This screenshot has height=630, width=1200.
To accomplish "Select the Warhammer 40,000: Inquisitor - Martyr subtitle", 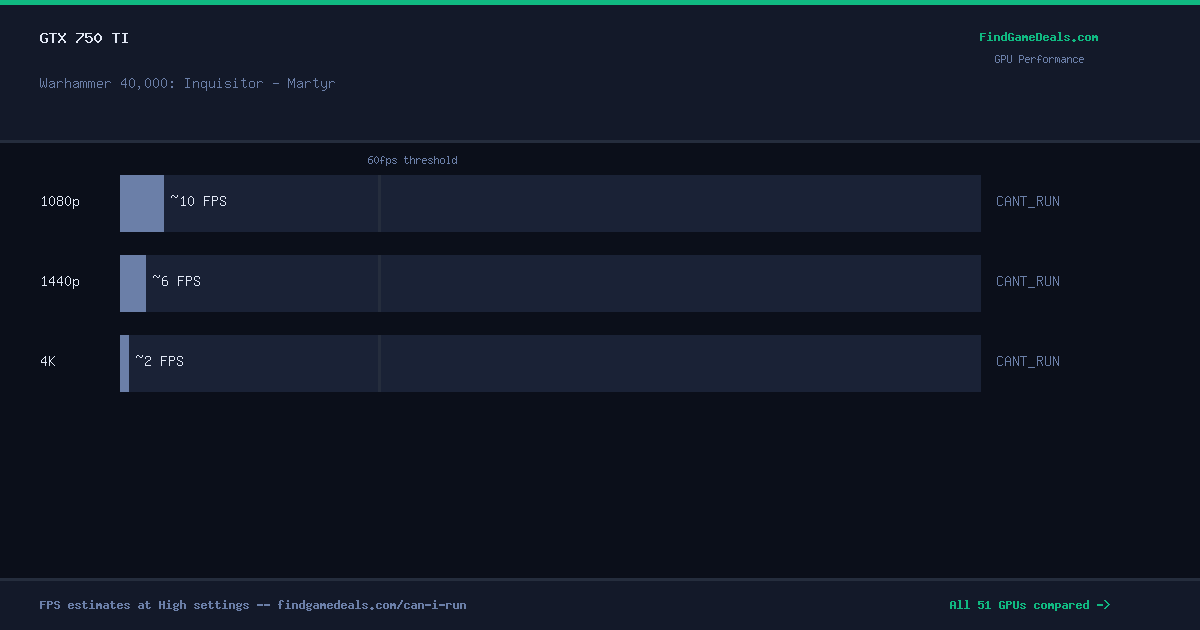I will coord(187,83).
